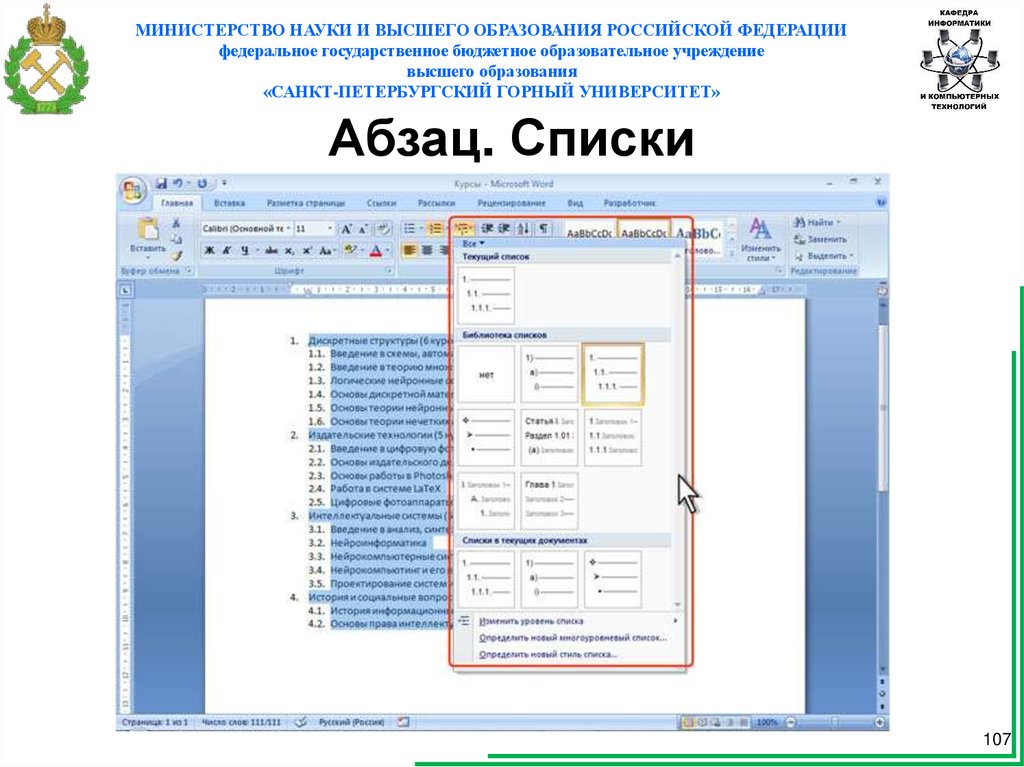
Task: Click the Clear Formatting icon
Action: 383,229
